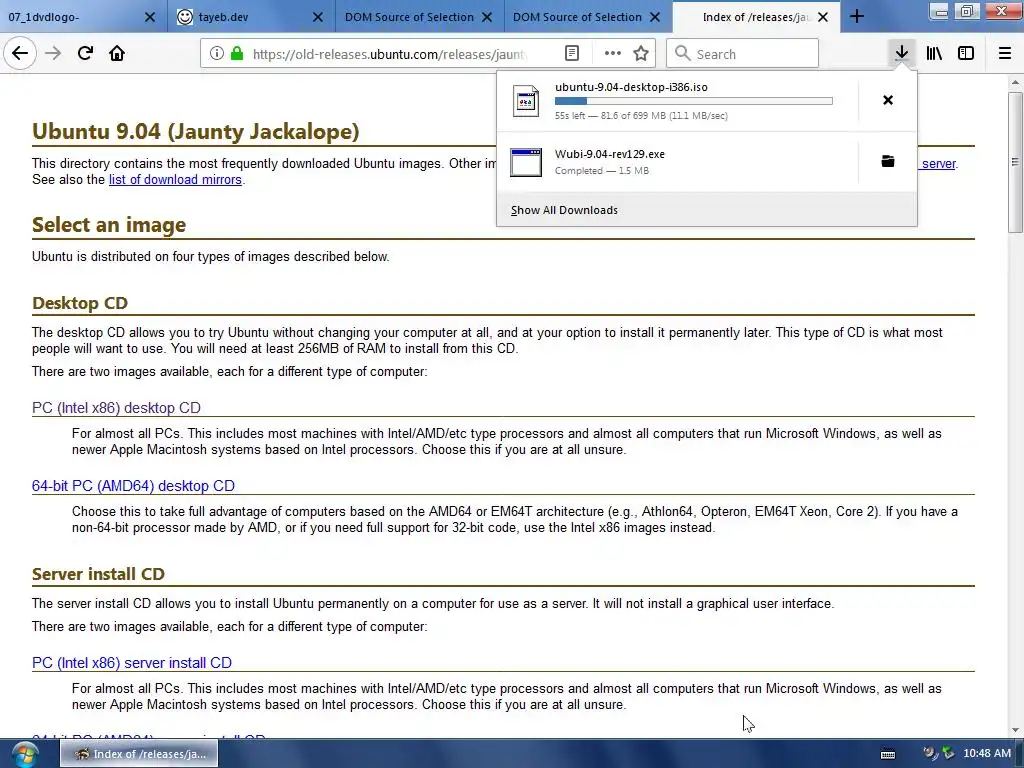This screenshot has height=768, width=1024.
Task: Click the vertical scrollbar thumb
Action: click(x=1015, y=162)
